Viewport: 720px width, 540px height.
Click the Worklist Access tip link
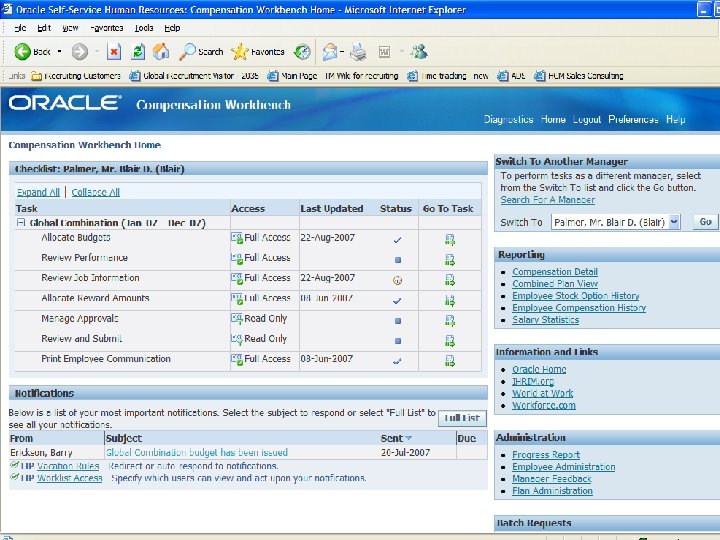click(x=69, y=478)
